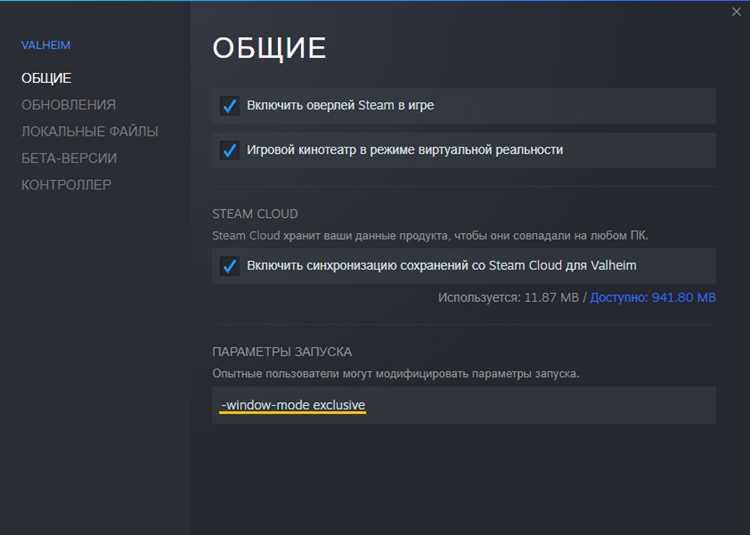Click the Доступно: 941.80 MB link
This screenshot has height=535, width=750.
pyautogui.click(x=653, y=297)
